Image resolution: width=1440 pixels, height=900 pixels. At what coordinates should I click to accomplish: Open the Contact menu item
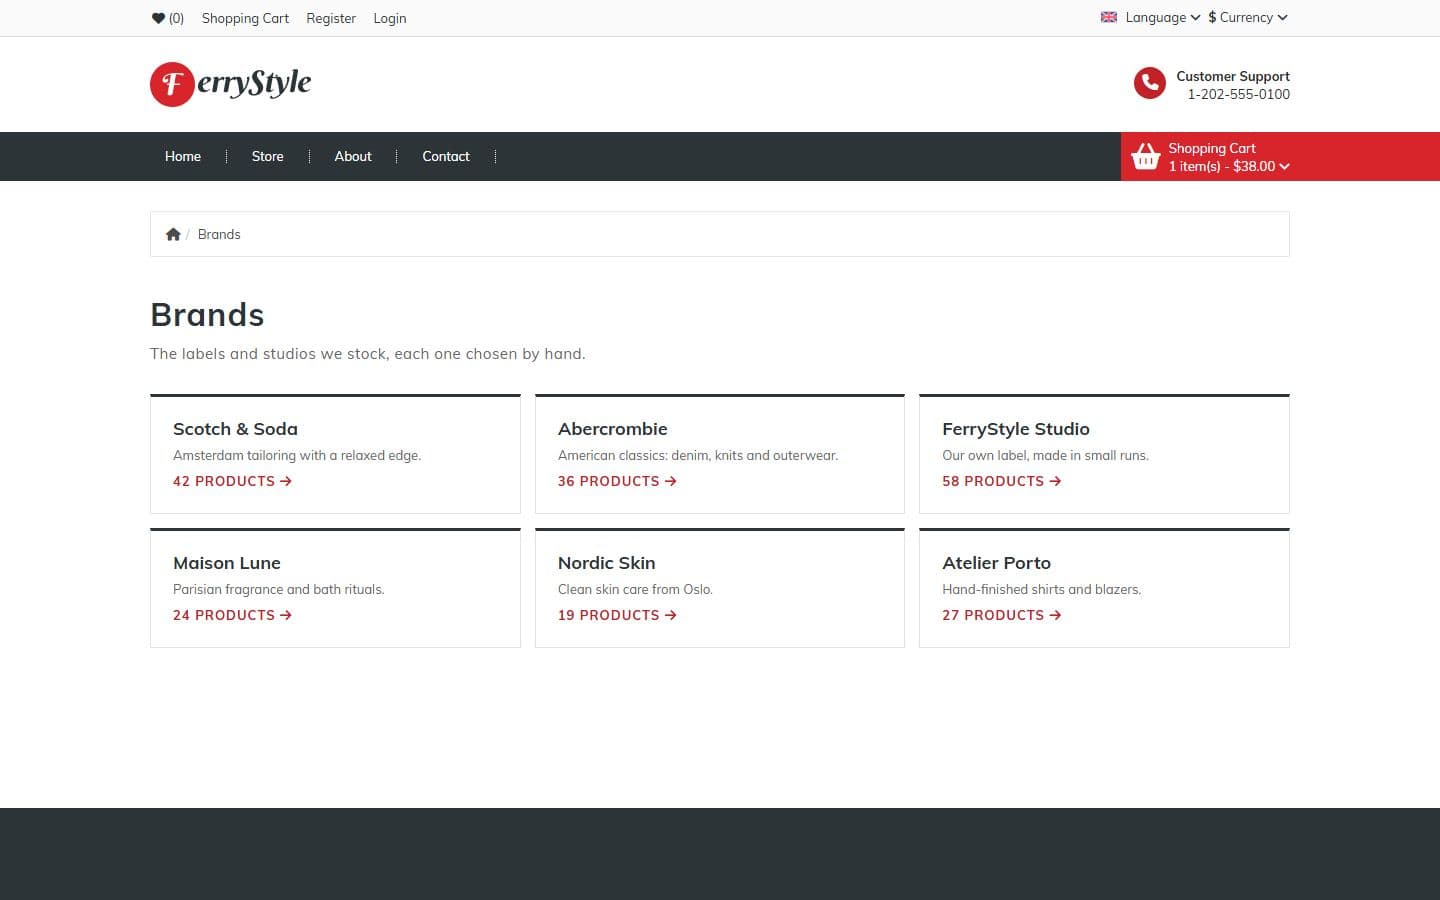446,156
